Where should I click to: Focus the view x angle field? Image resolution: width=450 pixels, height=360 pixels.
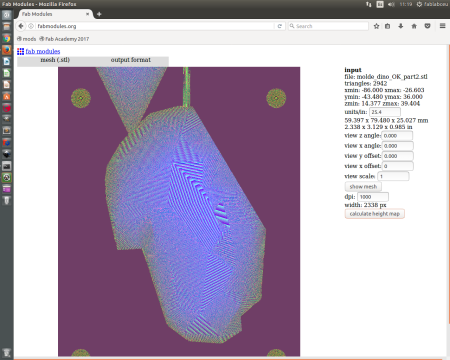398,146
